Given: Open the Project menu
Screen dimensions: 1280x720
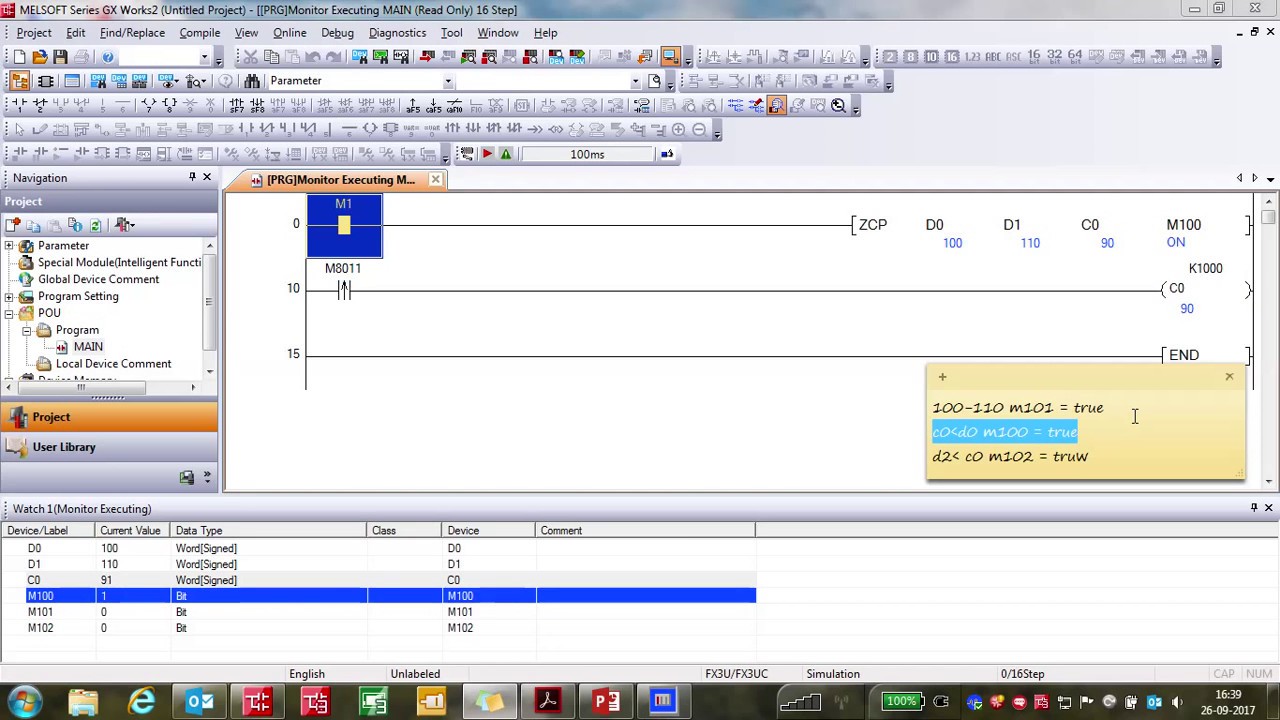Looking at the screenshot, I should 34,33.
